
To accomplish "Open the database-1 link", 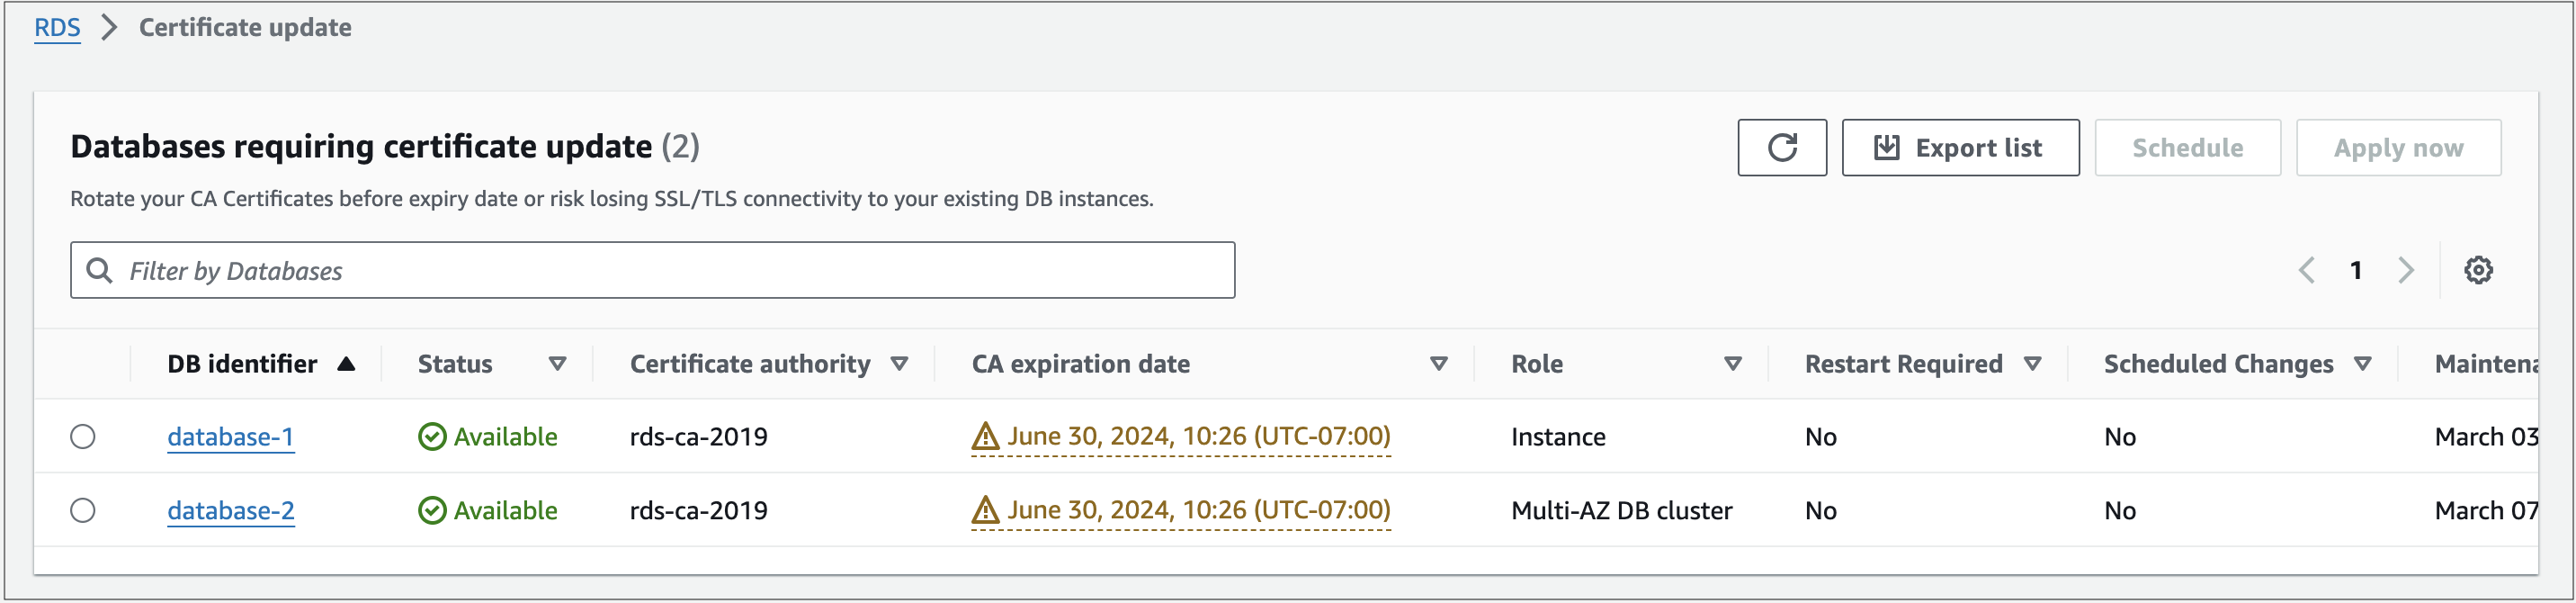I will [230, 437].
